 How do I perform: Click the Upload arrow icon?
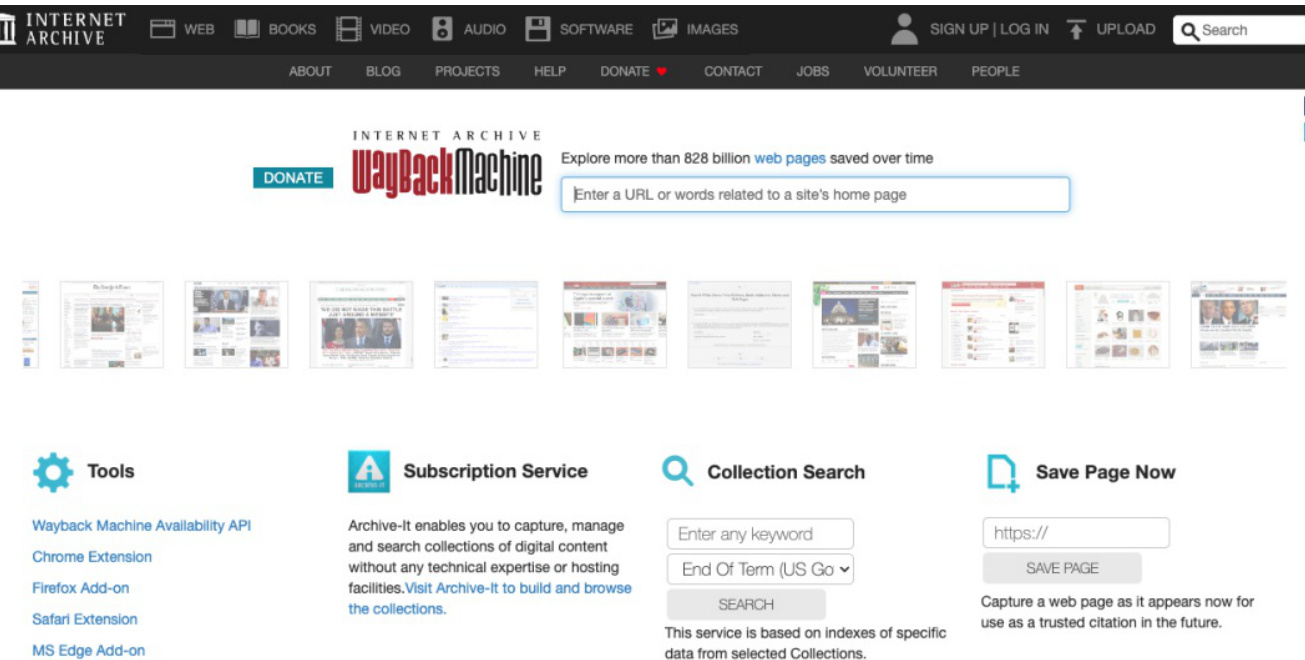tap(1076, 29)
